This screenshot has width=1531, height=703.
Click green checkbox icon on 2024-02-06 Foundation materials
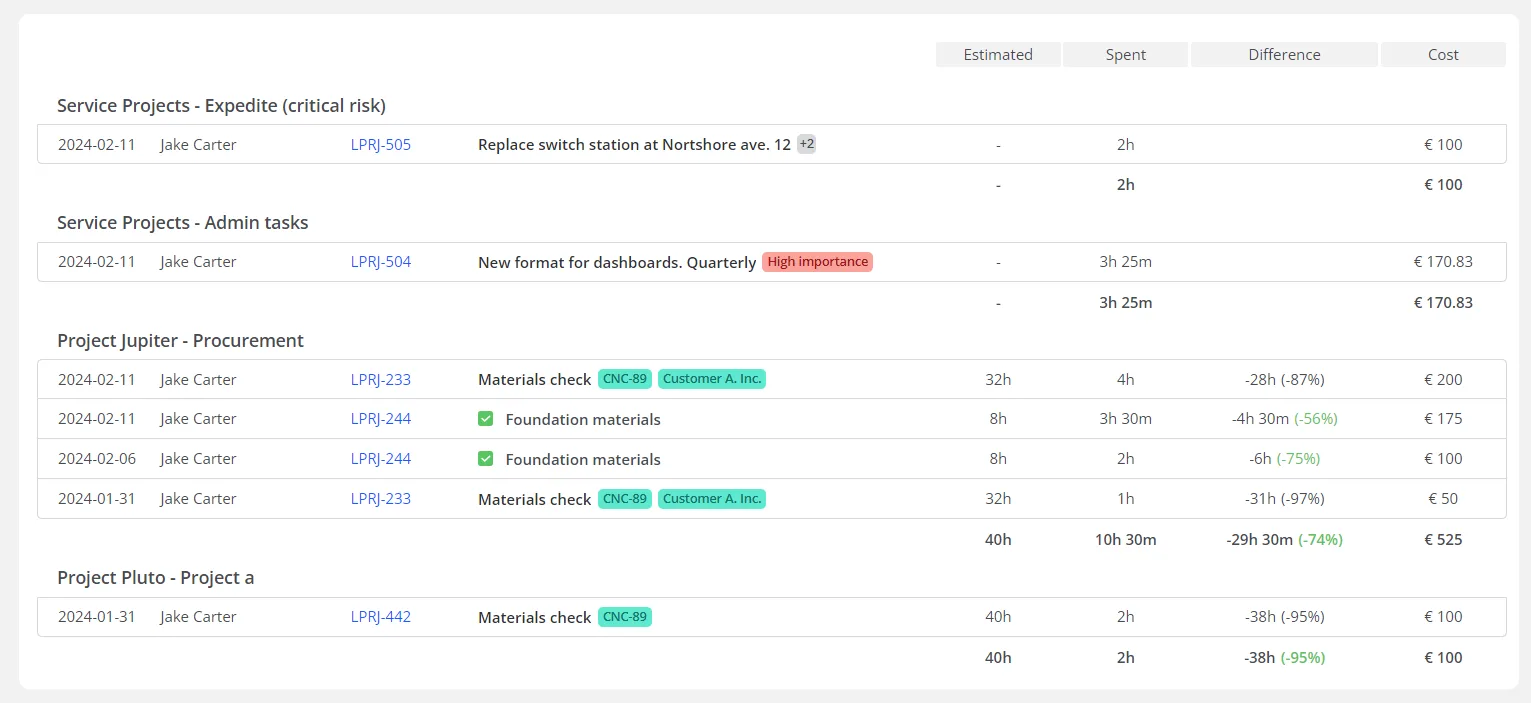[x=486, y=459]
